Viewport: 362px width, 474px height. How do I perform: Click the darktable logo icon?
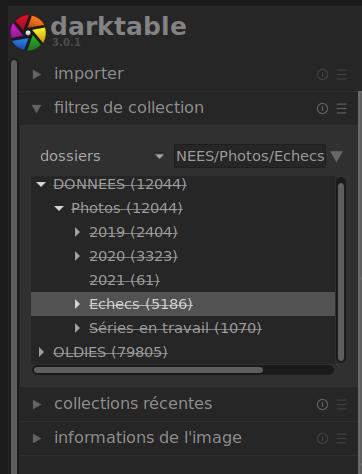tap(28, 33)
